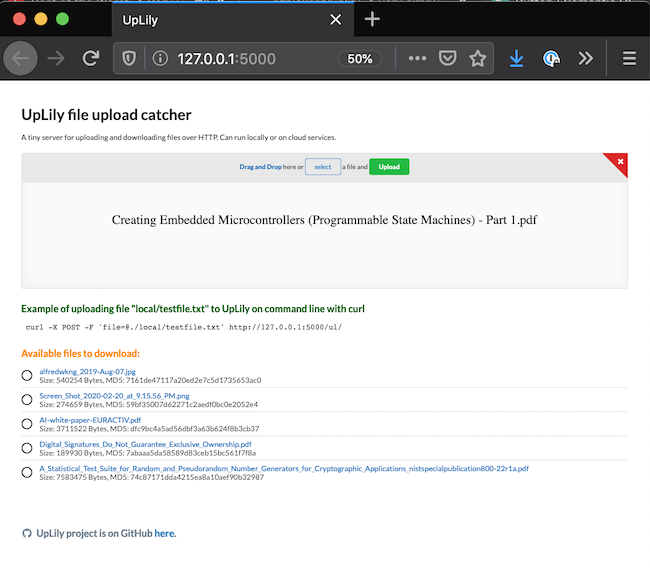Click MD5 line 7161de47117a20ed2e7c5d1735653ac0

point(150,380)
